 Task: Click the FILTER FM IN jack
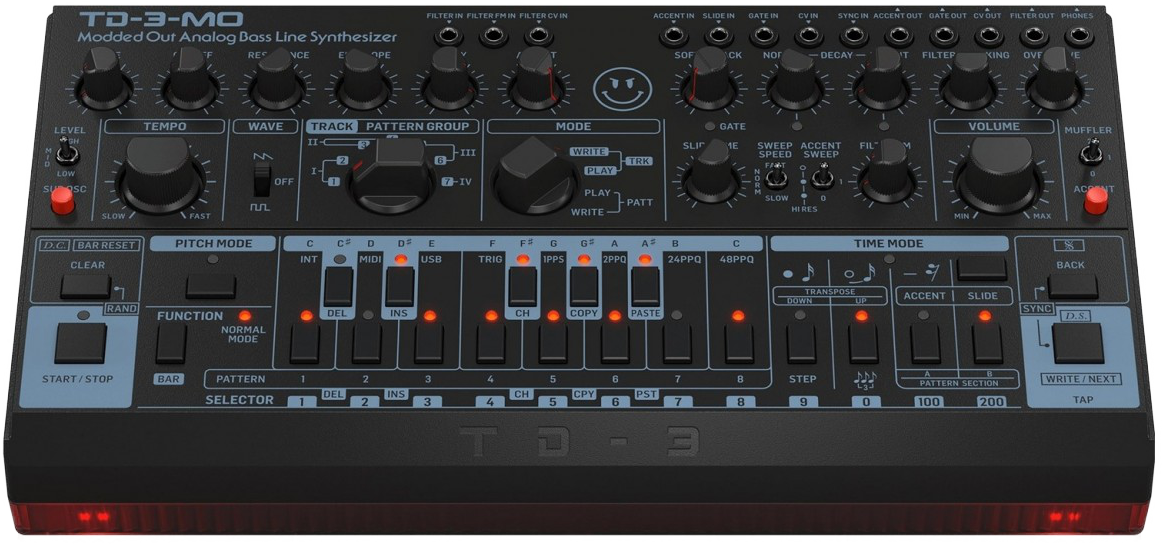[493, 35]
